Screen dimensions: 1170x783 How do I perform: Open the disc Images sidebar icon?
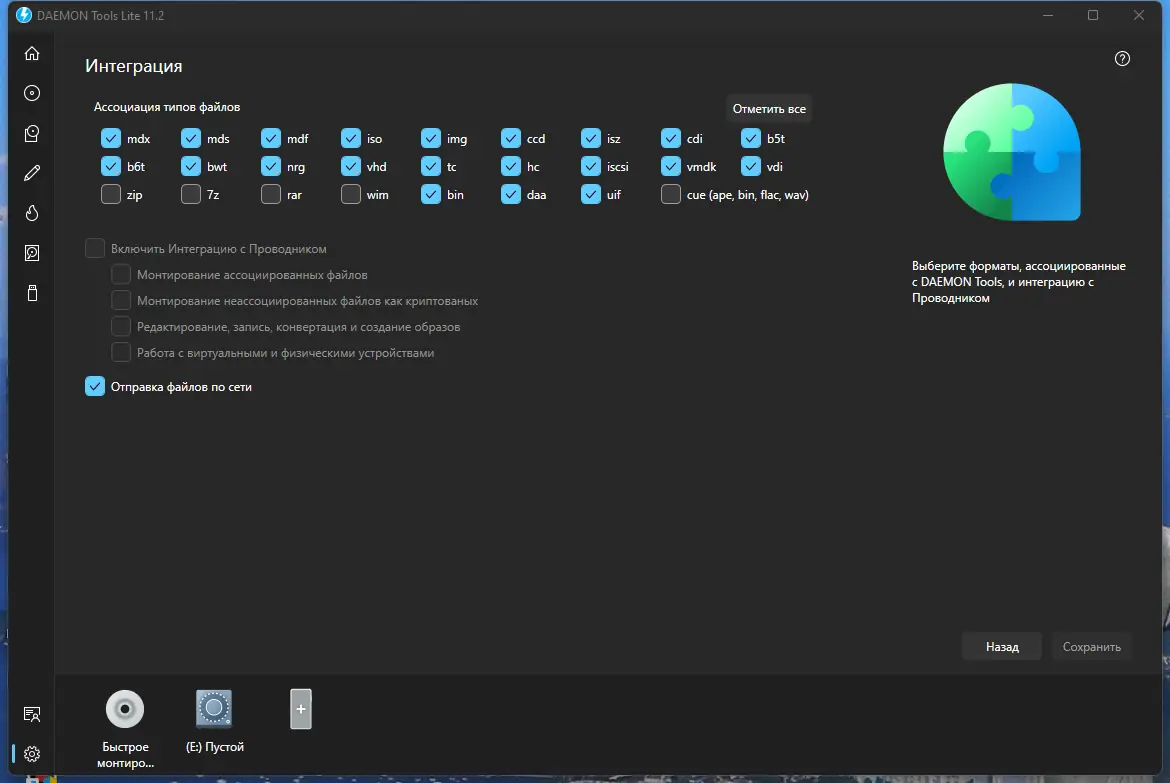tap(31, 93)
